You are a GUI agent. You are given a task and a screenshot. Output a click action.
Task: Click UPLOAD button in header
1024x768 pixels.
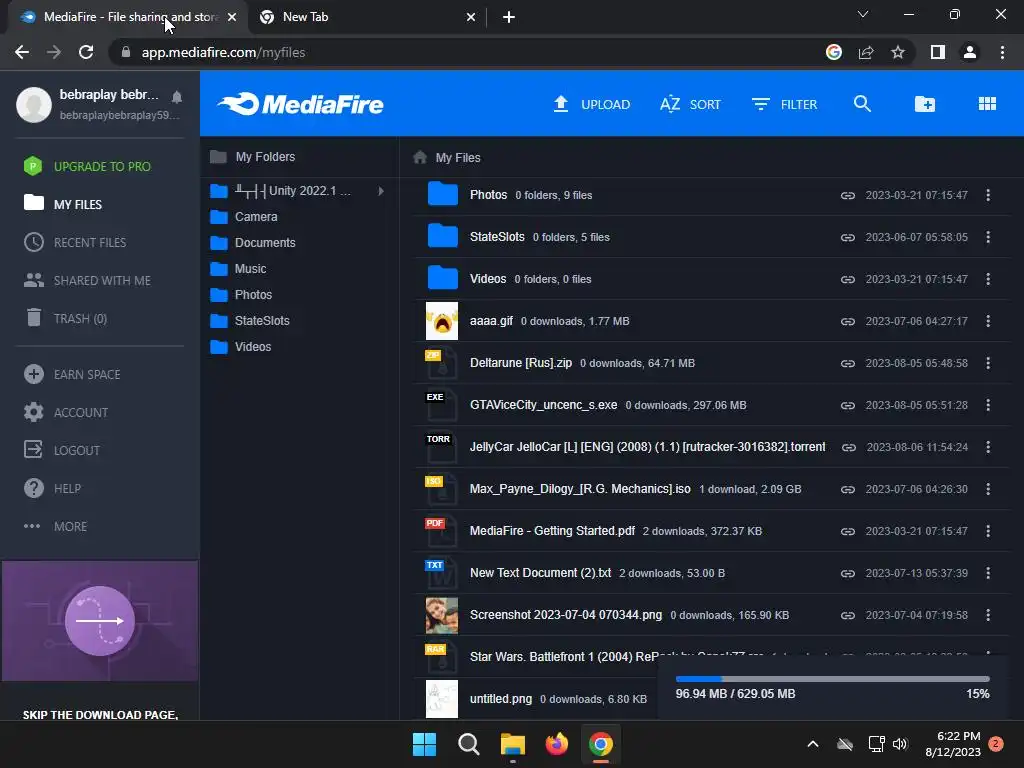592,104
